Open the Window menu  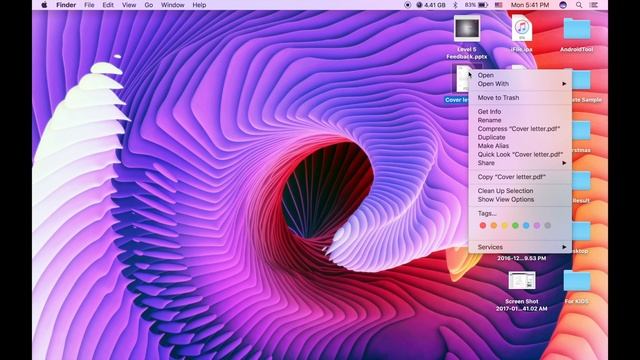pyautogui.click(x=172, y=5)
